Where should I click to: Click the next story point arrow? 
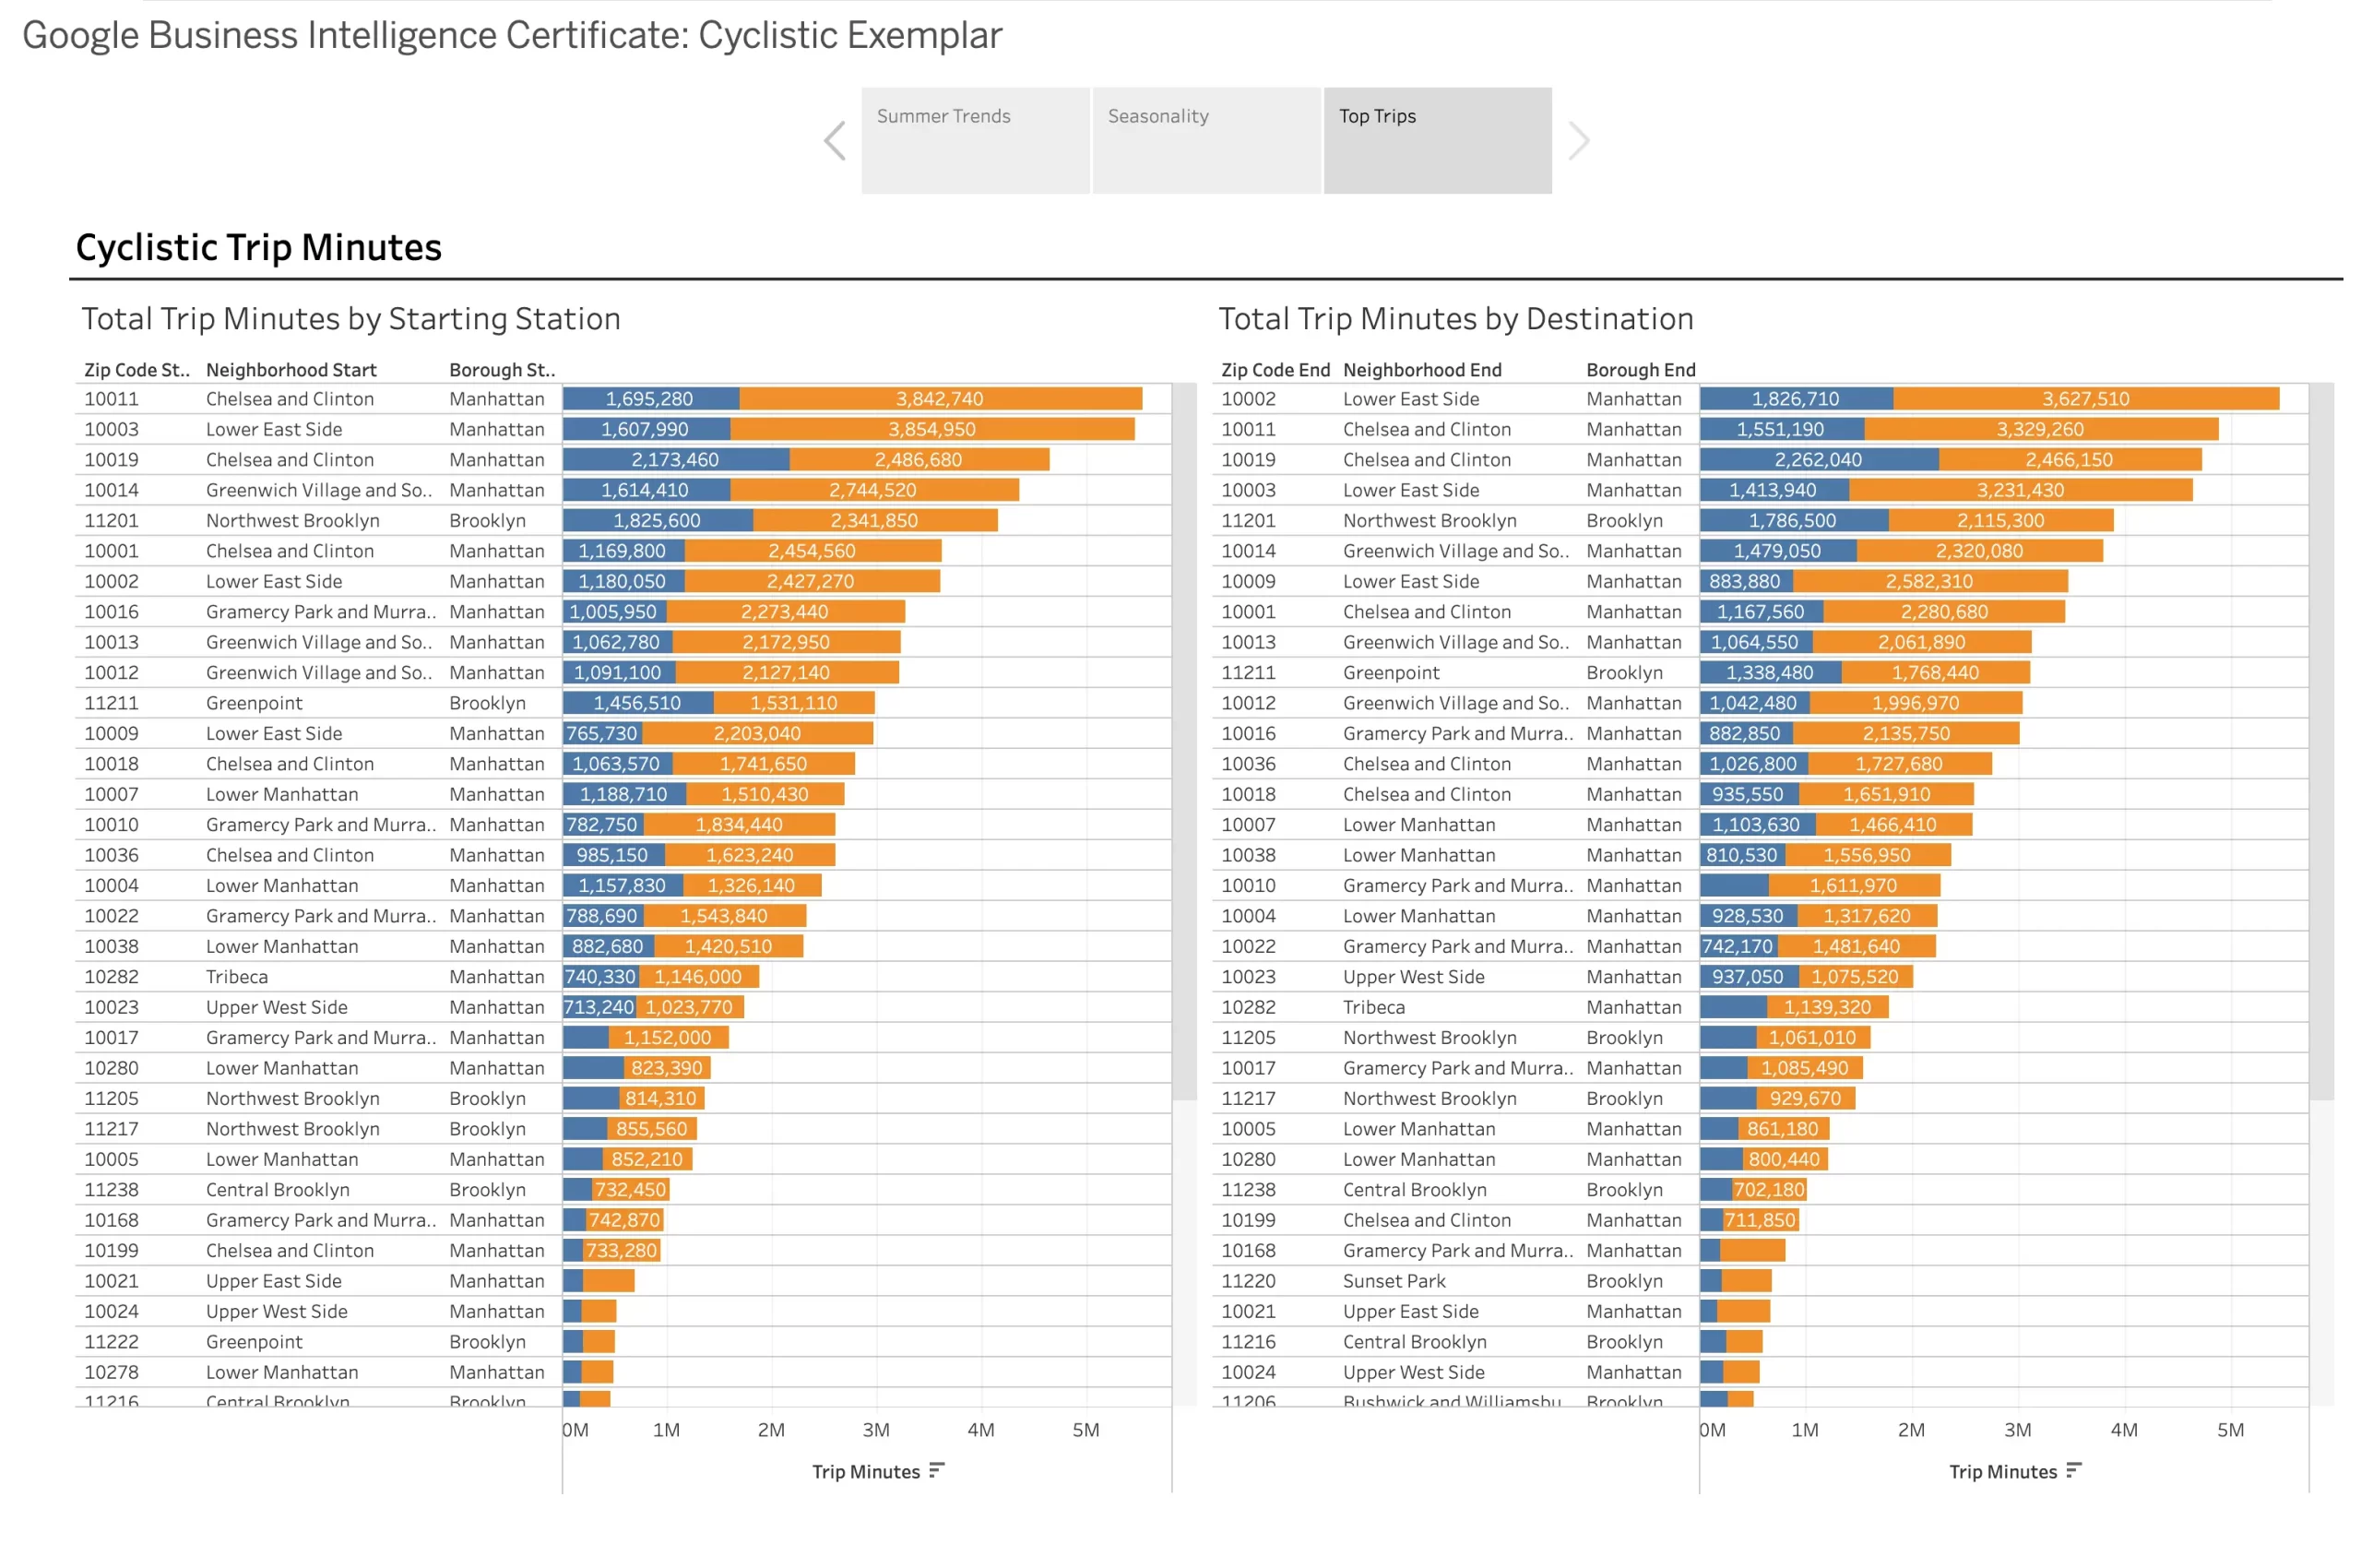(x=1578, y=141)
